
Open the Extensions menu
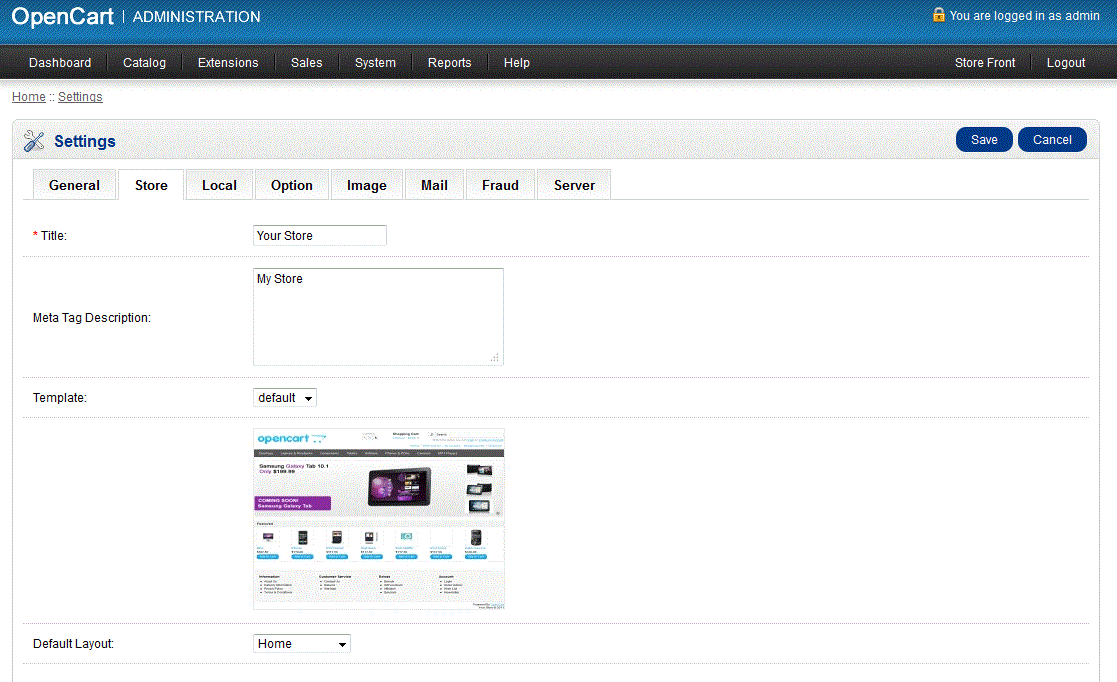(x=228, y=62)
